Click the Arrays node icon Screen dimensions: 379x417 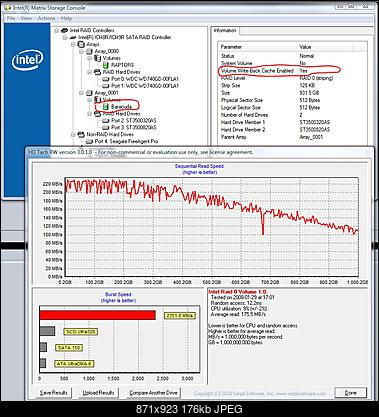tap(81, 44)
